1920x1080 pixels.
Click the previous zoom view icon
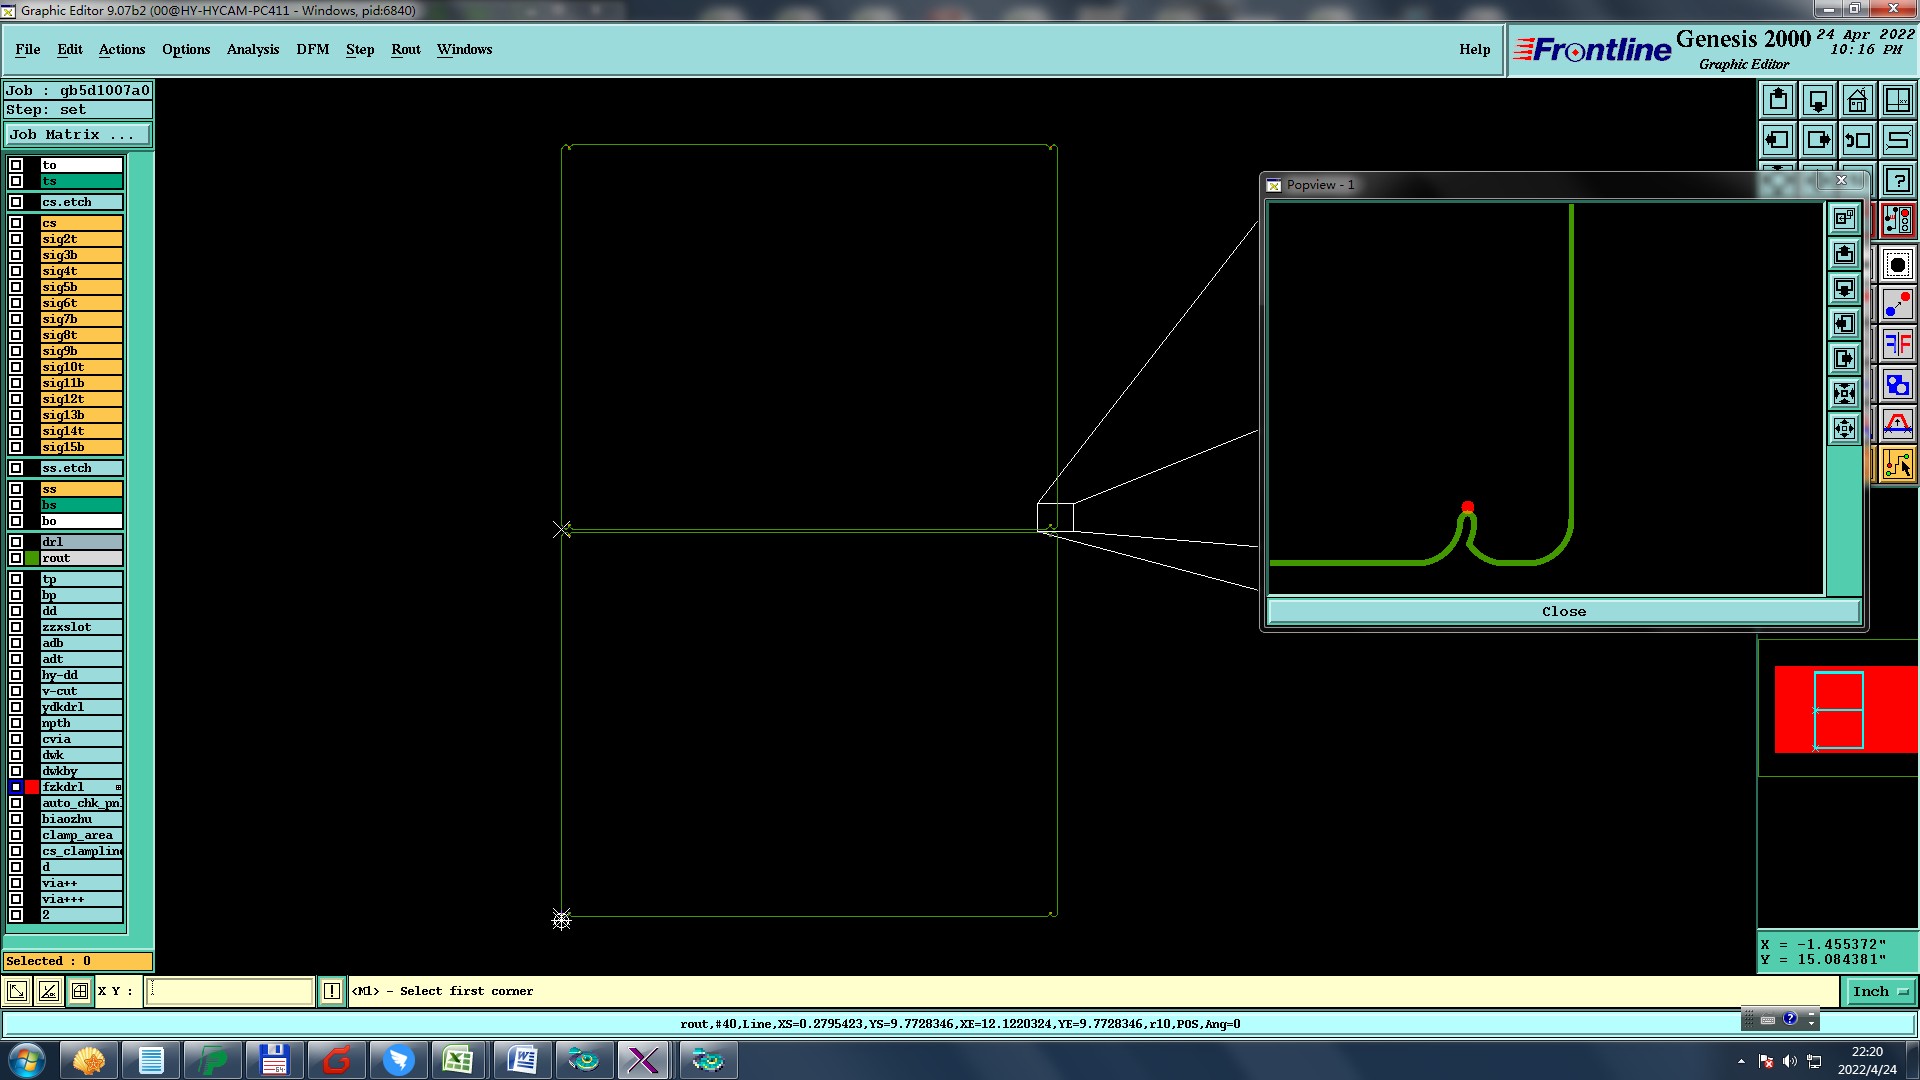1857,140
